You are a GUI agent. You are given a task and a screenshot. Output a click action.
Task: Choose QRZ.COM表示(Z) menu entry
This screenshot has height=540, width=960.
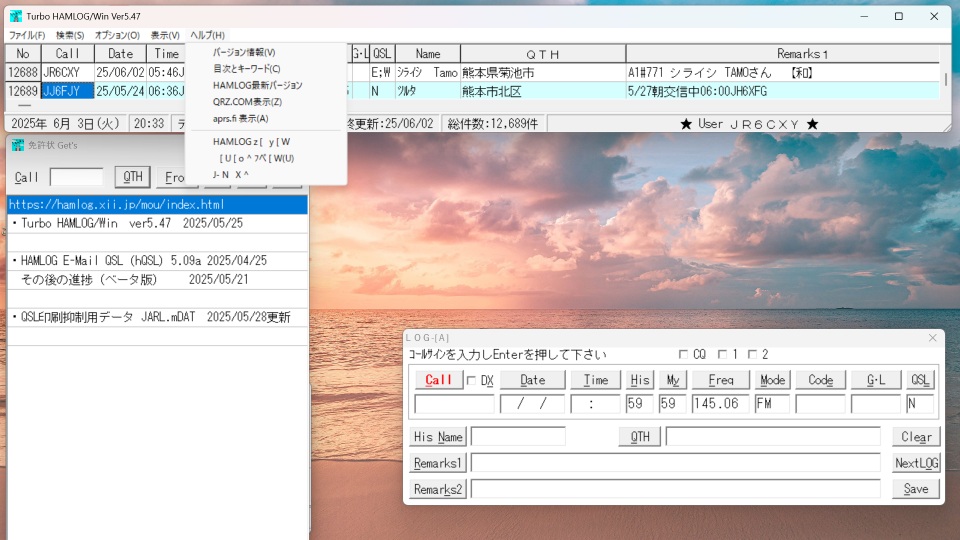(x=247, y=102)
